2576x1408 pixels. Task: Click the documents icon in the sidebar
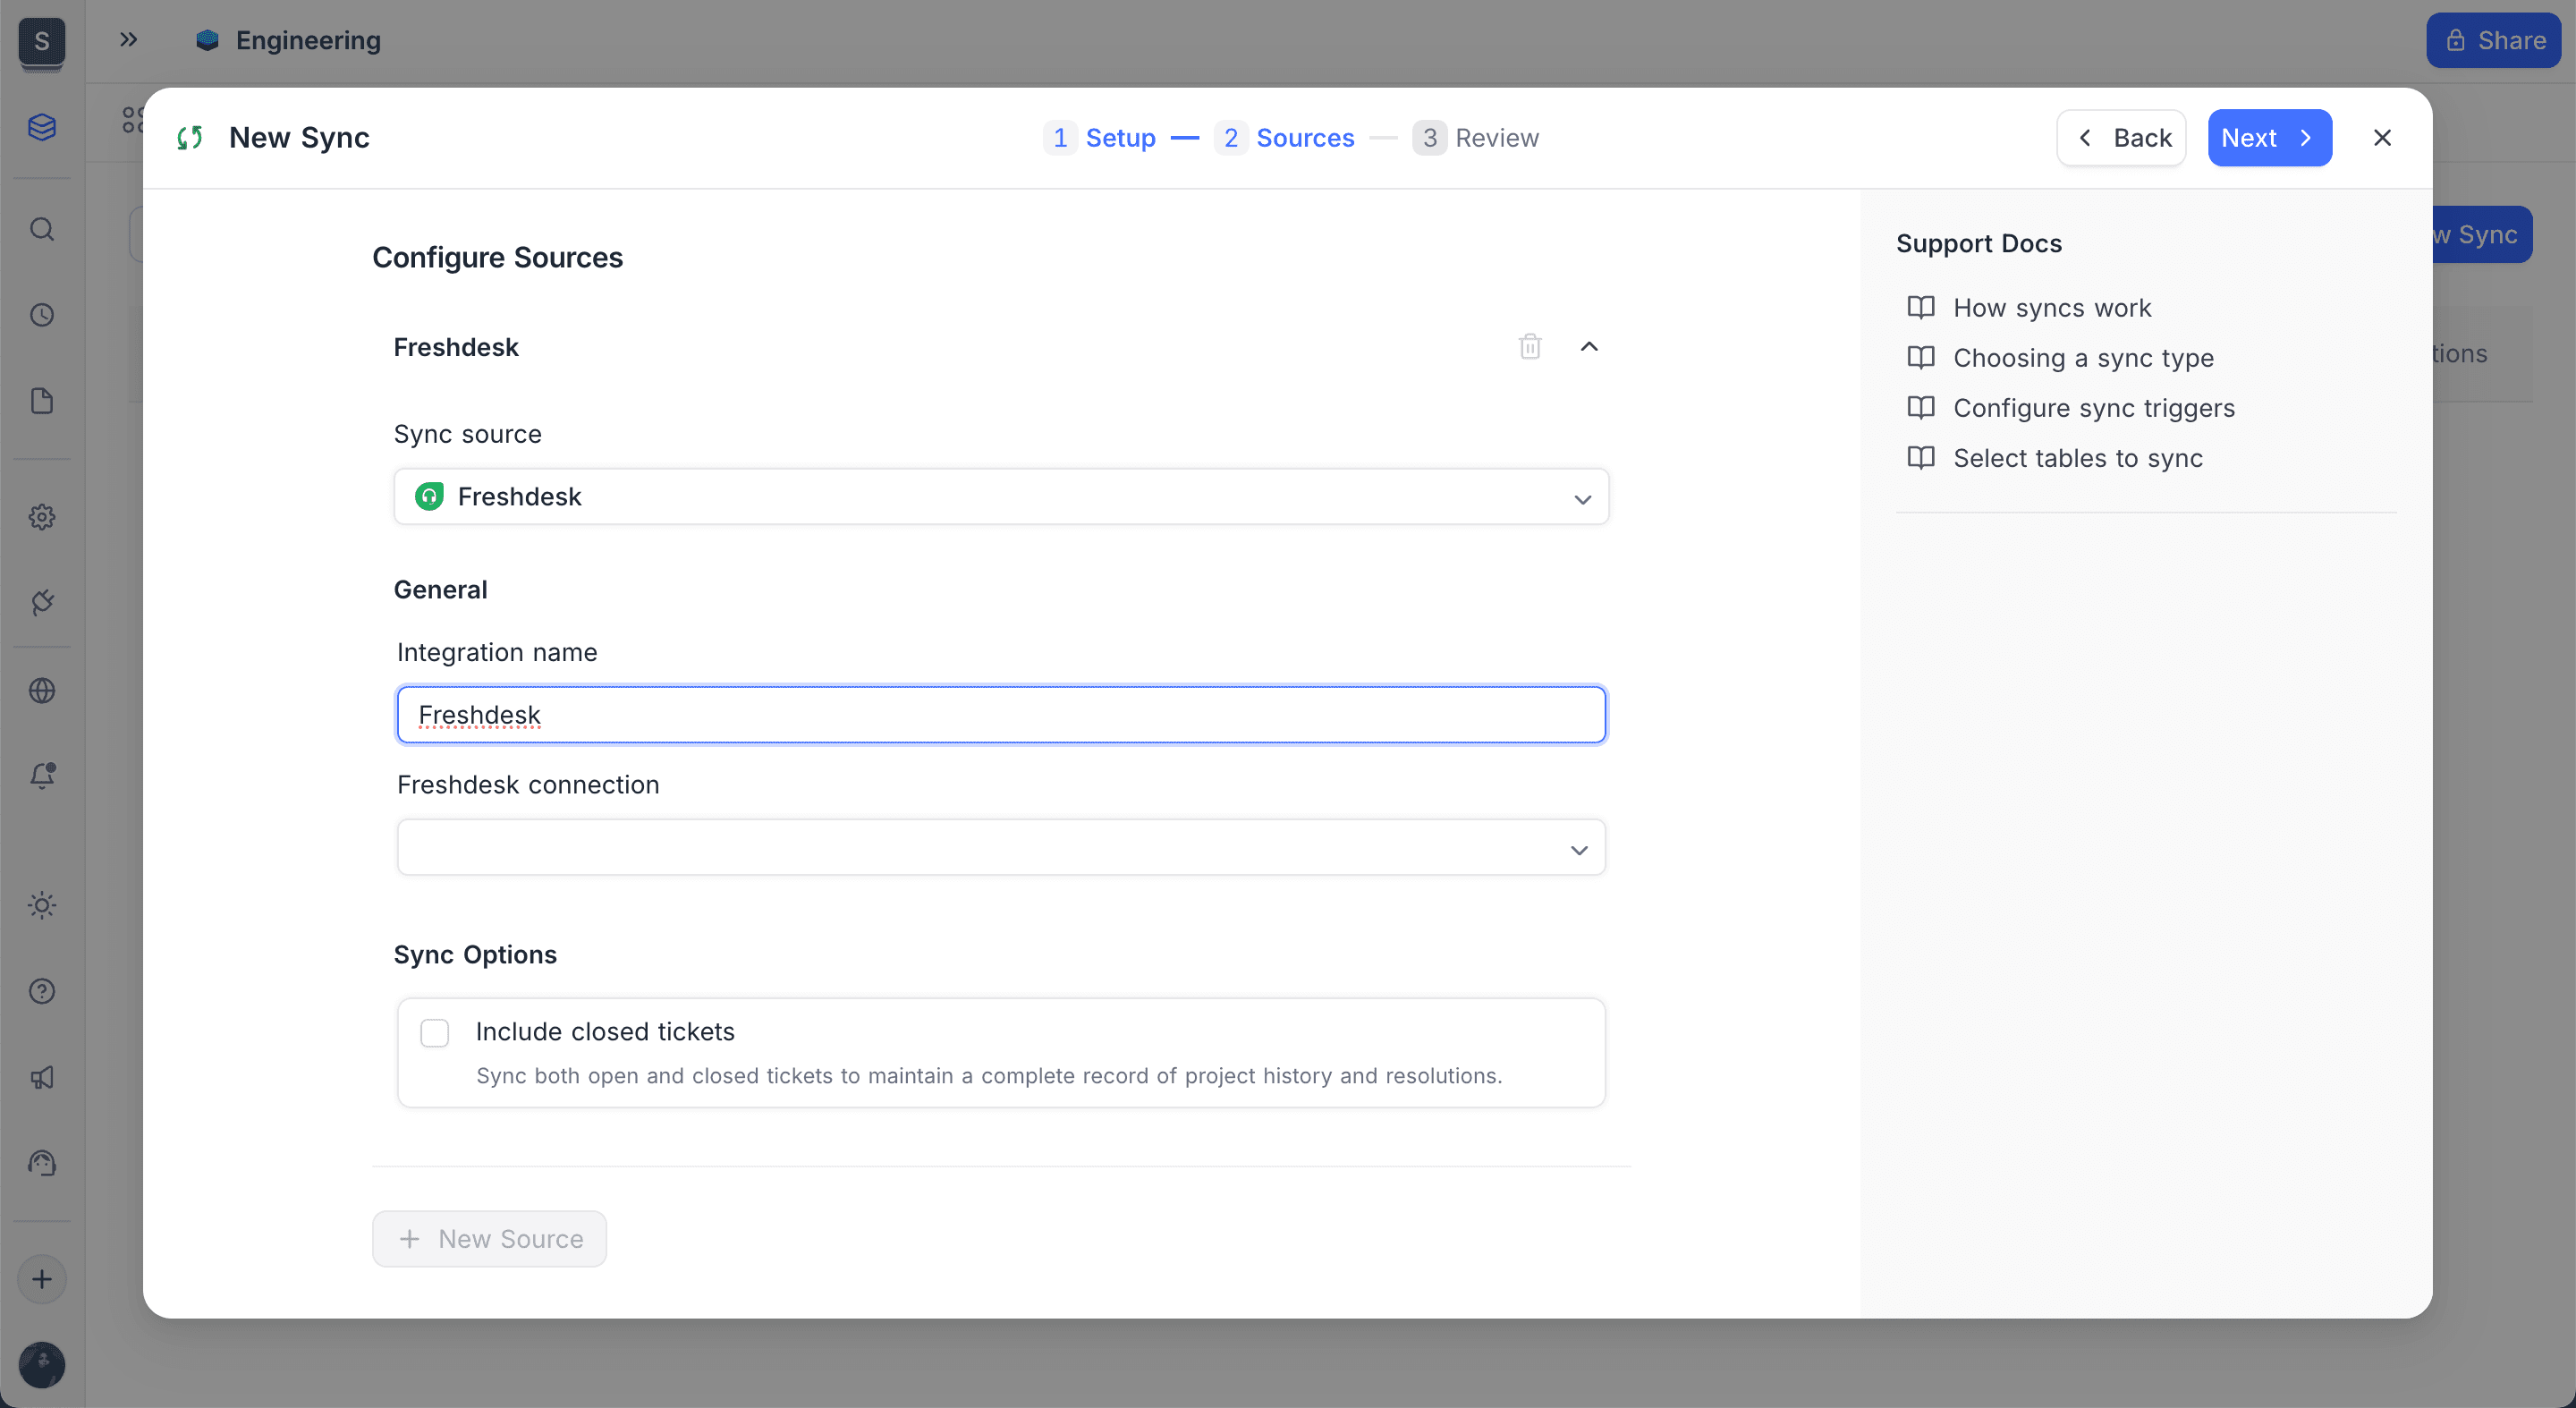pyautogui.click(x=42, y=400)
